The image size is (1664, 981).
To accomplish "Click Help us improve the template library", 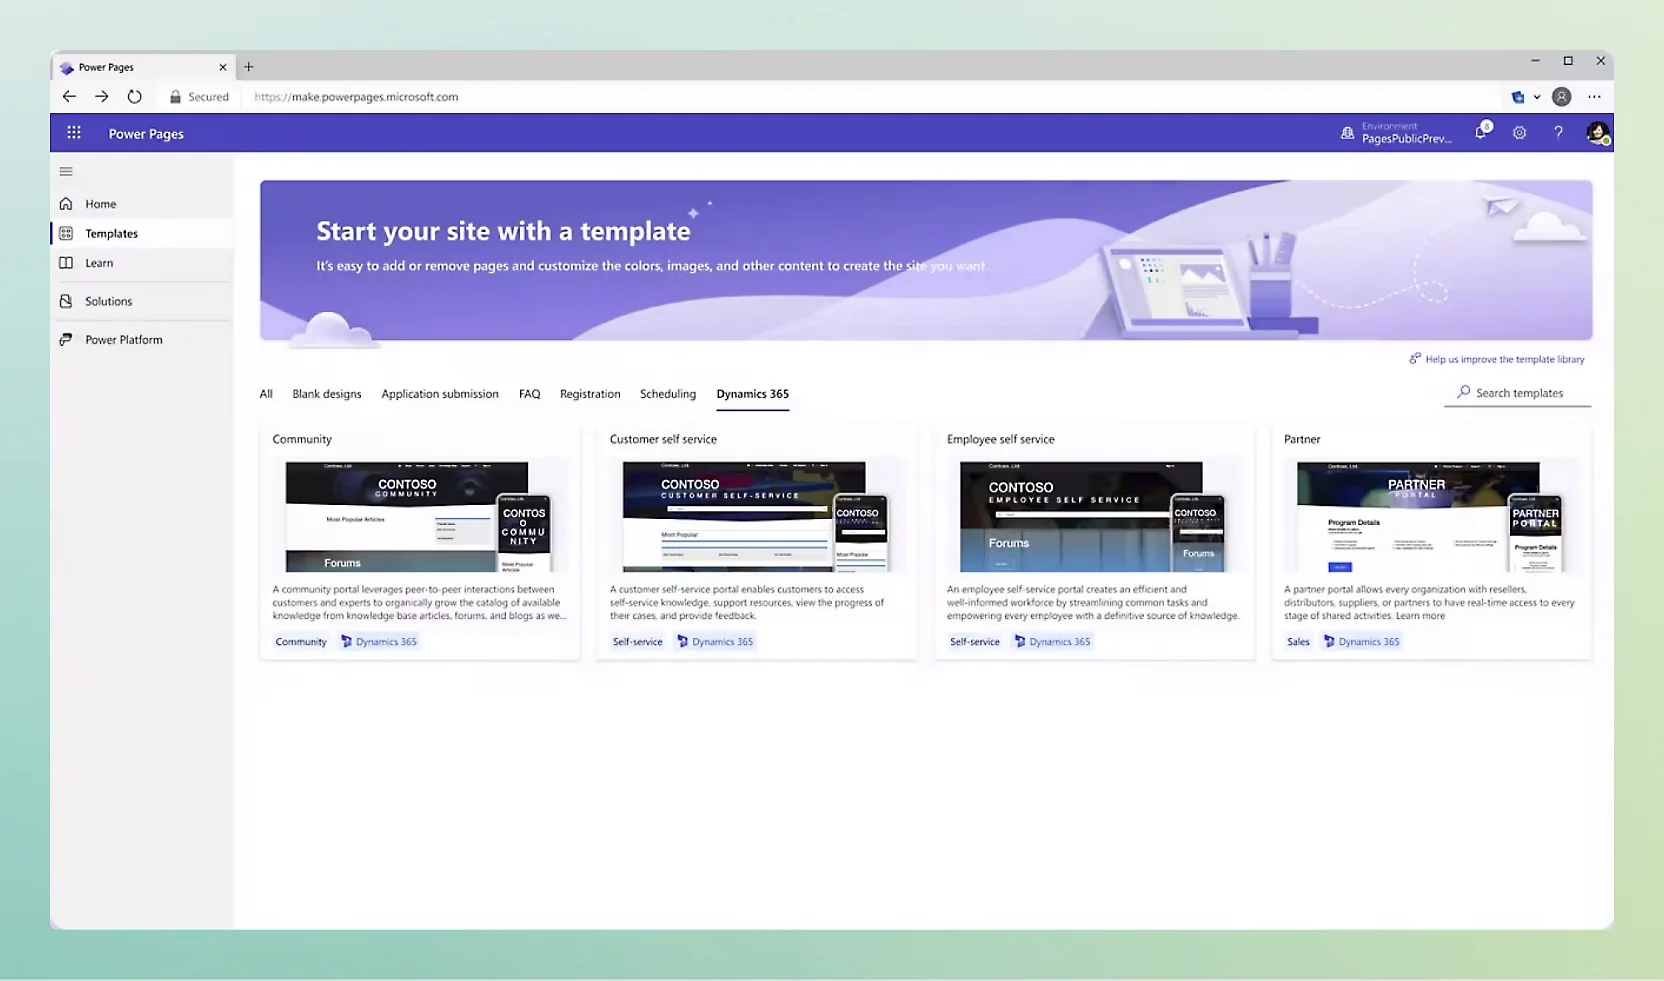I will (1505, 359).
